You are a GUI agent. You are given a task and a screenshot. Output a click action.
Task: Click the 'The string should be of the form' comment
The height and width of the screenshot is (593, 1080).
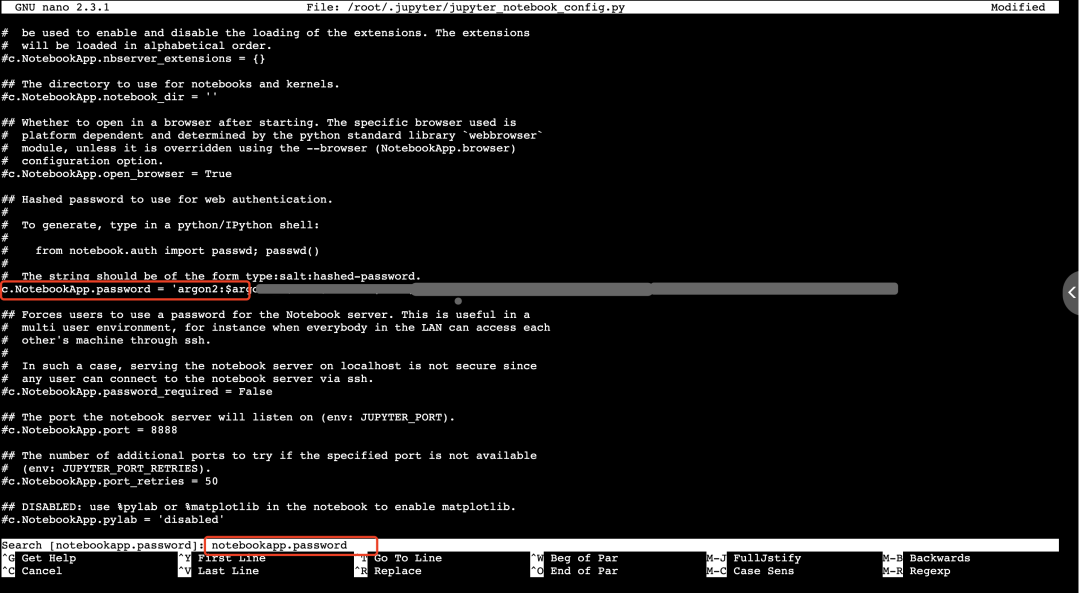click(x=211, y=276)
